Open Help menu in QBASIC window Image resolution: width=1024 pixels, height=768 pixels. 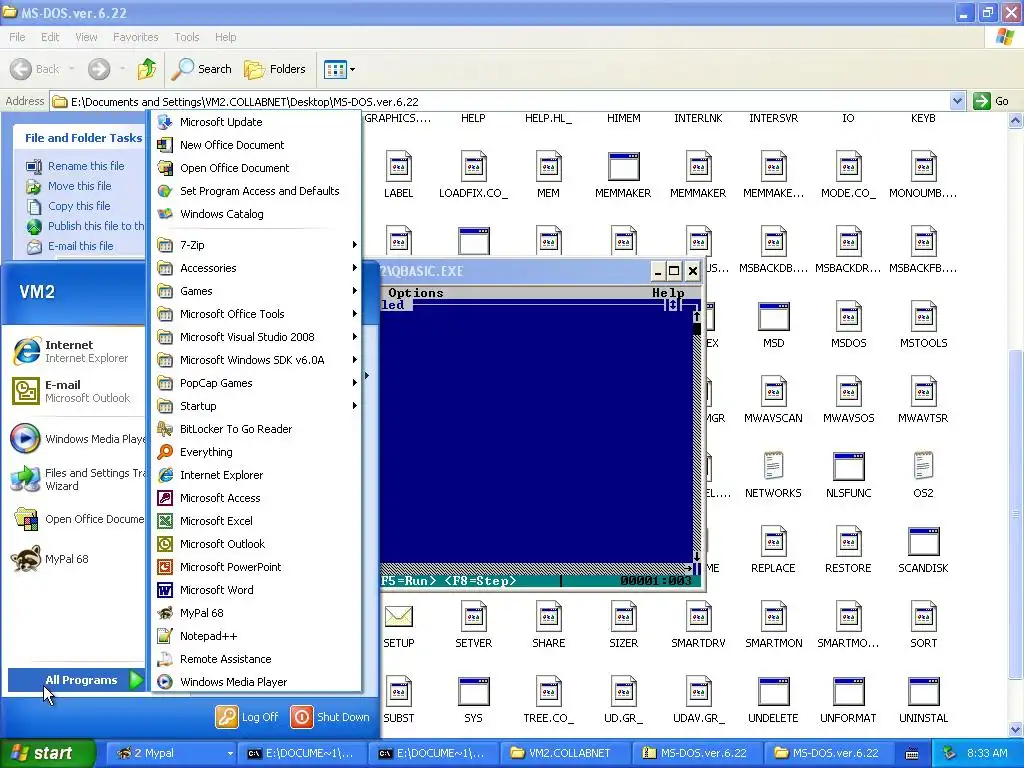point(667,293)
